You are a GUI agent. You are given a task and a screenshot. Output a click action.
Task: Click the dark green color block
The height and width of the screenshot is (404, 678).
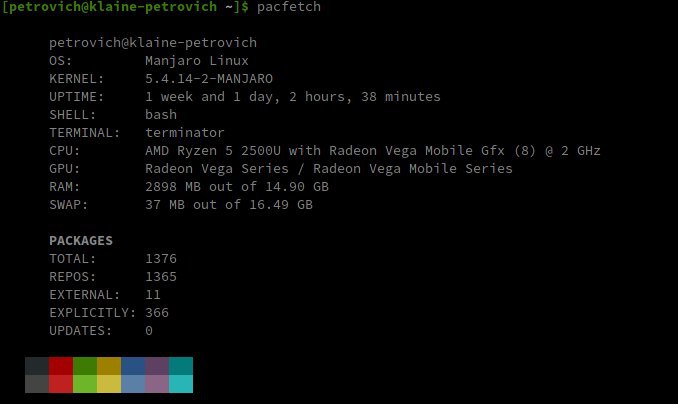click(x=85, y=366)
